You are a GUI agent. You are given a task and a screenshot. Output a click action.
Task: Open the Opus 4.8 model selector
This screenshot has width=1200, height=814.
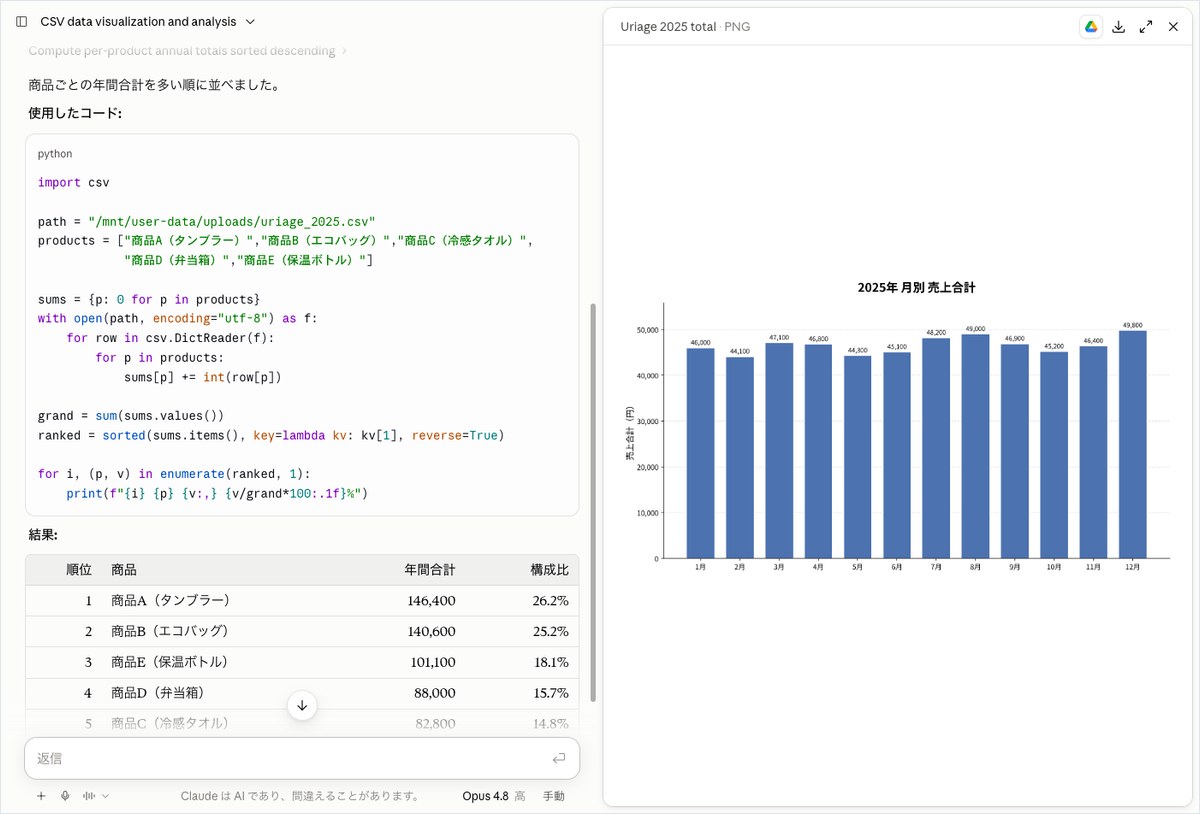493,796
